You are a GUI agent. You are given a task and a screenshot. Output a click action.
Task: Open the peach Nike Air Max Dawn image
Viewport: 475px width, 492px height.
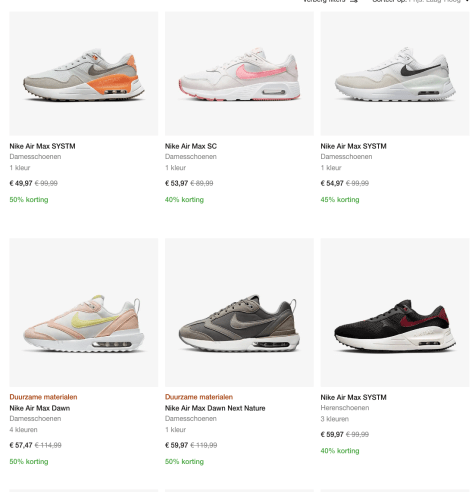(x=84, y=313)
